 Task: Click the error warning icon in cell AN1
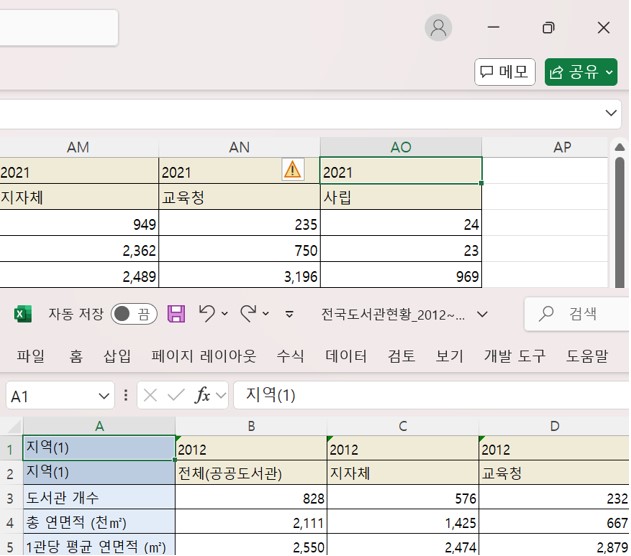(x=293, y=170)
